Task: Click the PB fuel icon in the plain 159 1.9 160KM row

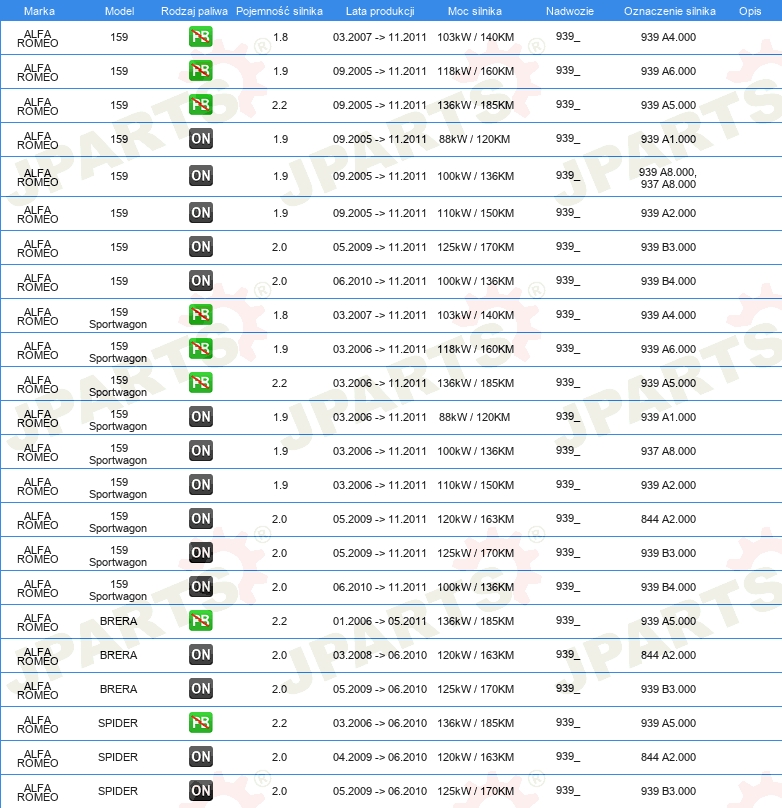Action: pyautogui.click(x=201, y=71)
